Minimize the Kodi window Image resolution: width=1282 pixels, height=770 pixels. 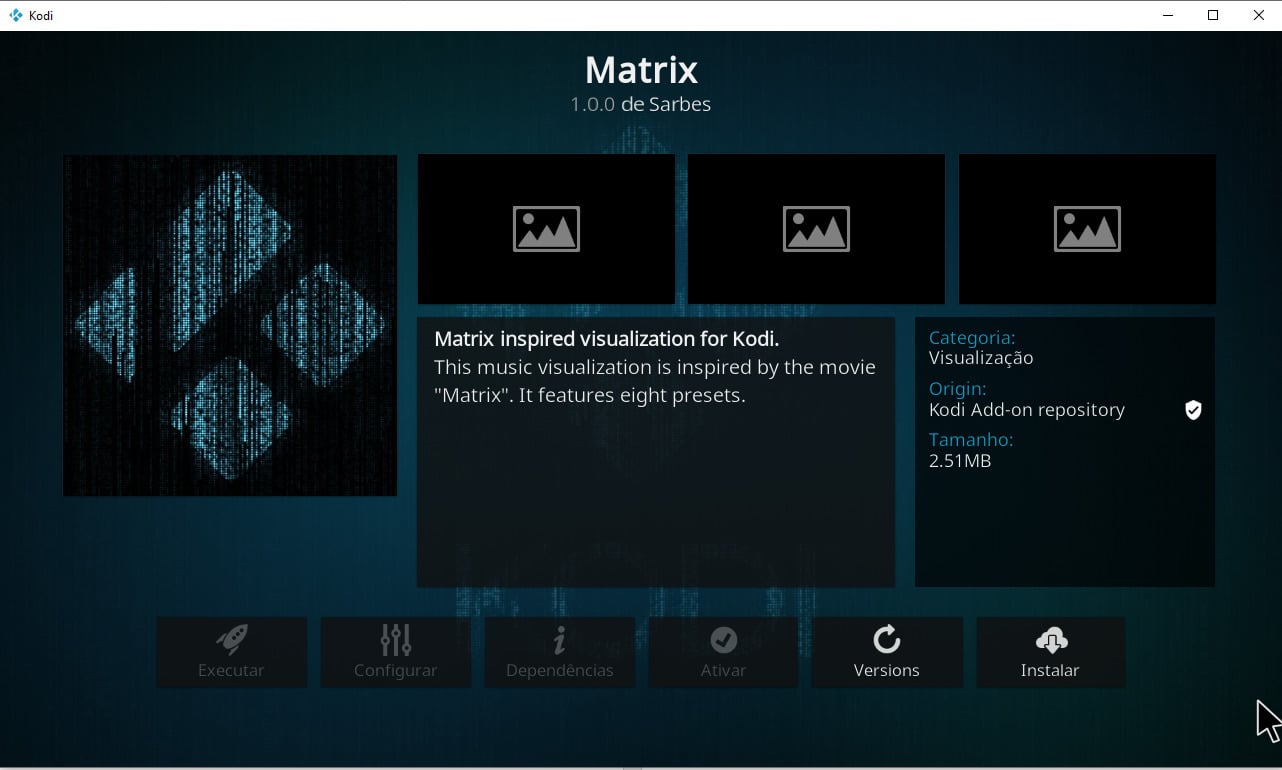(1168, 15)
